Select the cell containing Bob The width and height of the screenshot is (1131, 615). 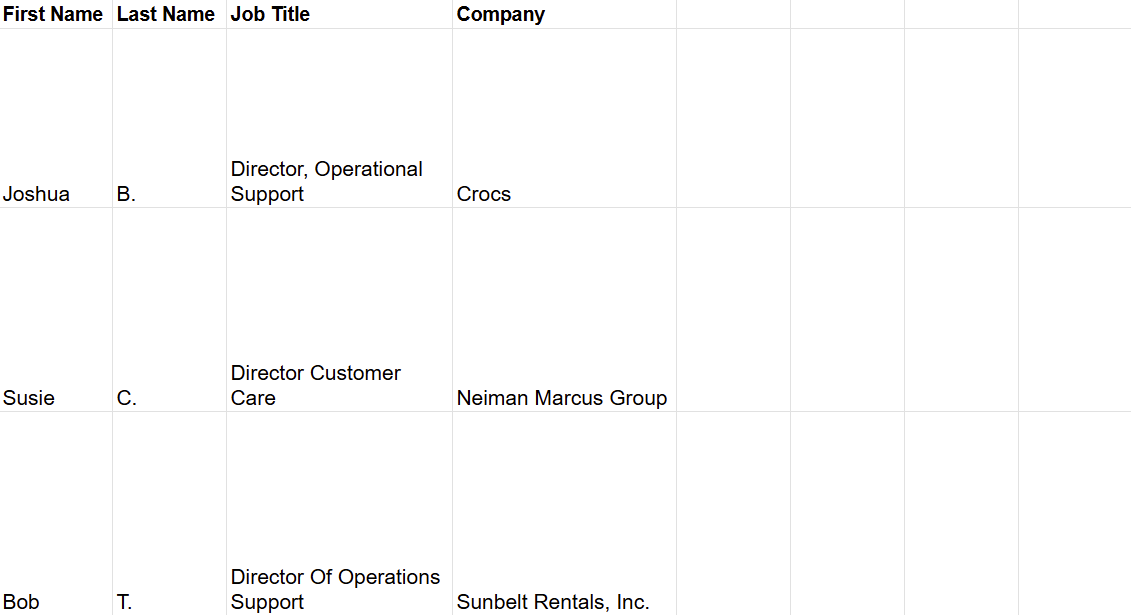pos(56,513)
